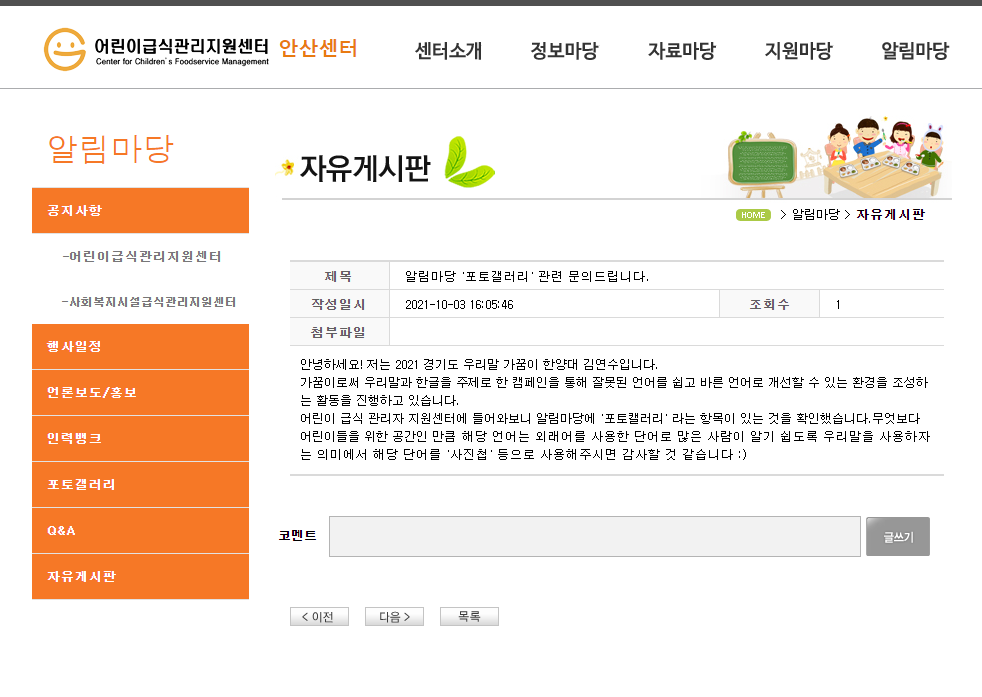The height and width of the screenshot is (697, 982).
Task: Open the 센터소개 top menu
Action: pos(448,51)
